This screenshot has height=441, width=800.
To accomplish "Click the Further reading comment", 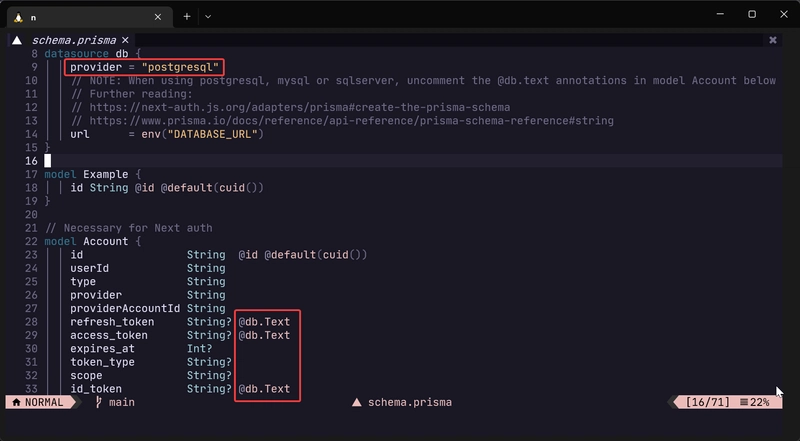I will tap(132, 94).
